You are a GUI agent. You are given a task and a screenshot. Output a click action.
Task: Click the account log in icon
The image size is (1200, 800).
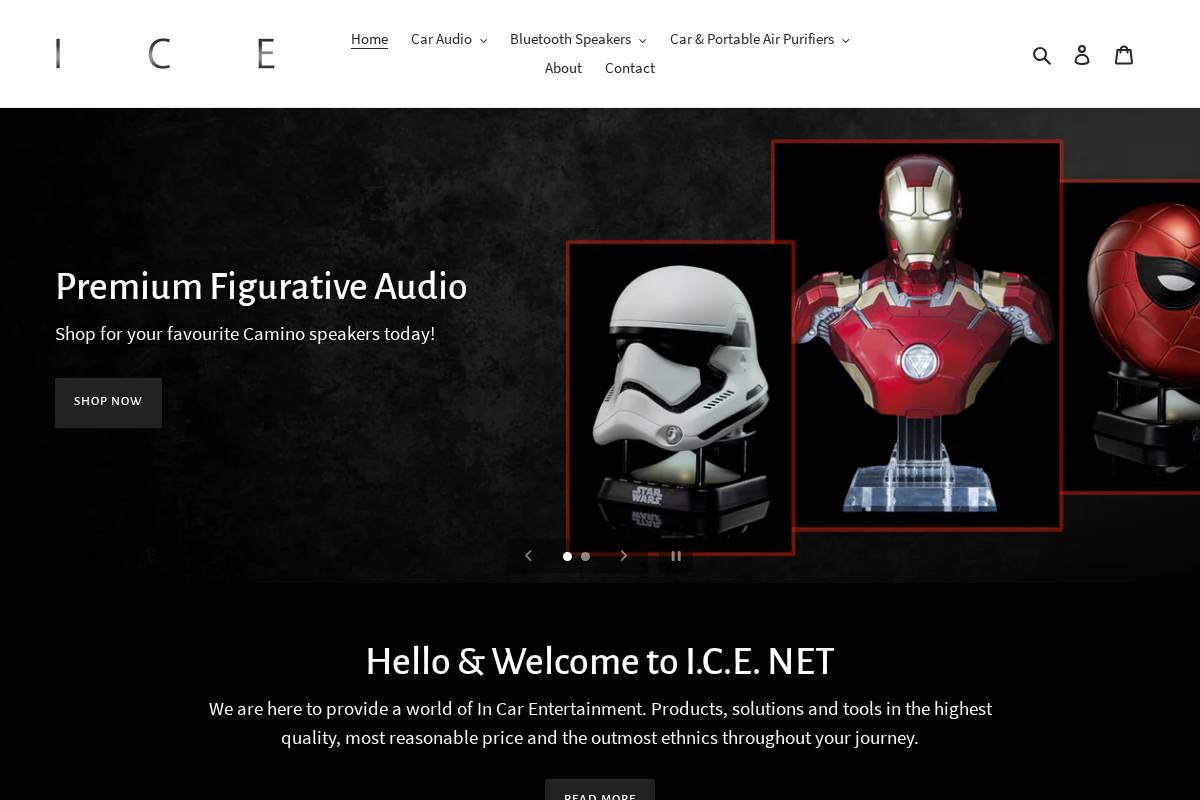(1082, 55)
